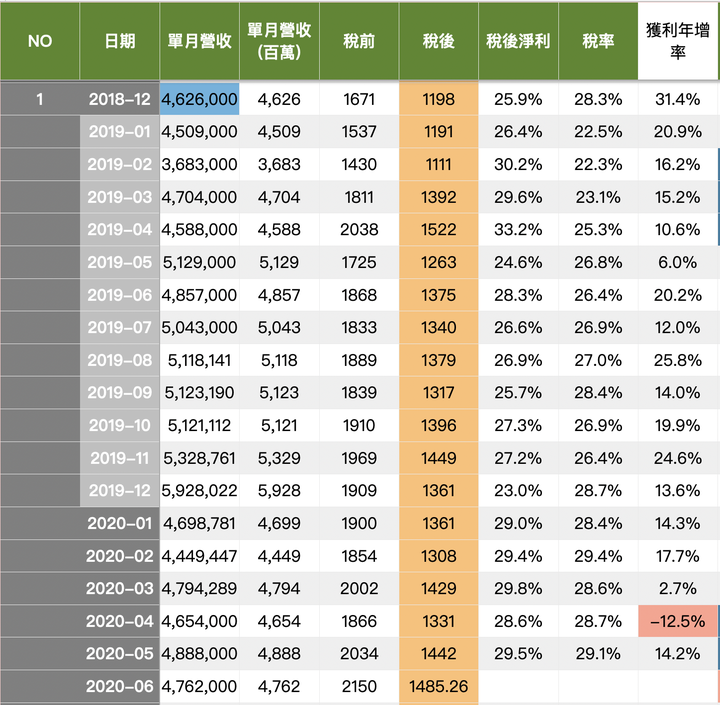This screenshot has height=705, width=720.
Task: Click the 單月營收(百萬) column header
Action: click(279, 41)
